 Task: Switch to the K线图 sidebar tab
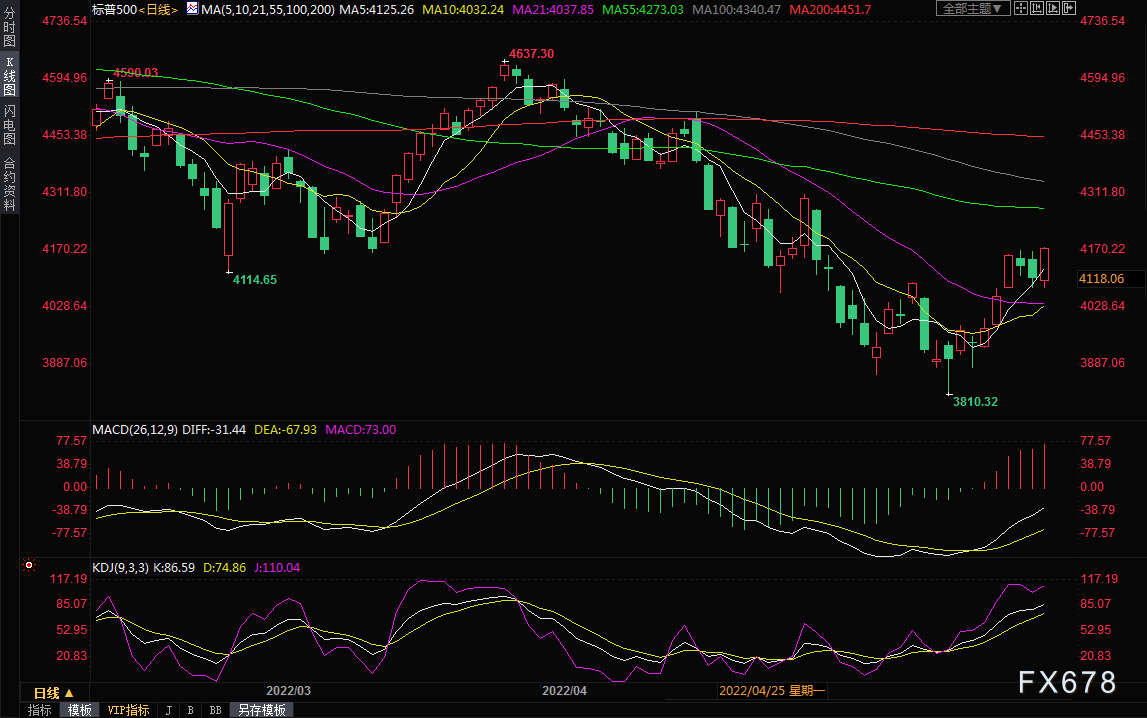[x=10, y=76]
